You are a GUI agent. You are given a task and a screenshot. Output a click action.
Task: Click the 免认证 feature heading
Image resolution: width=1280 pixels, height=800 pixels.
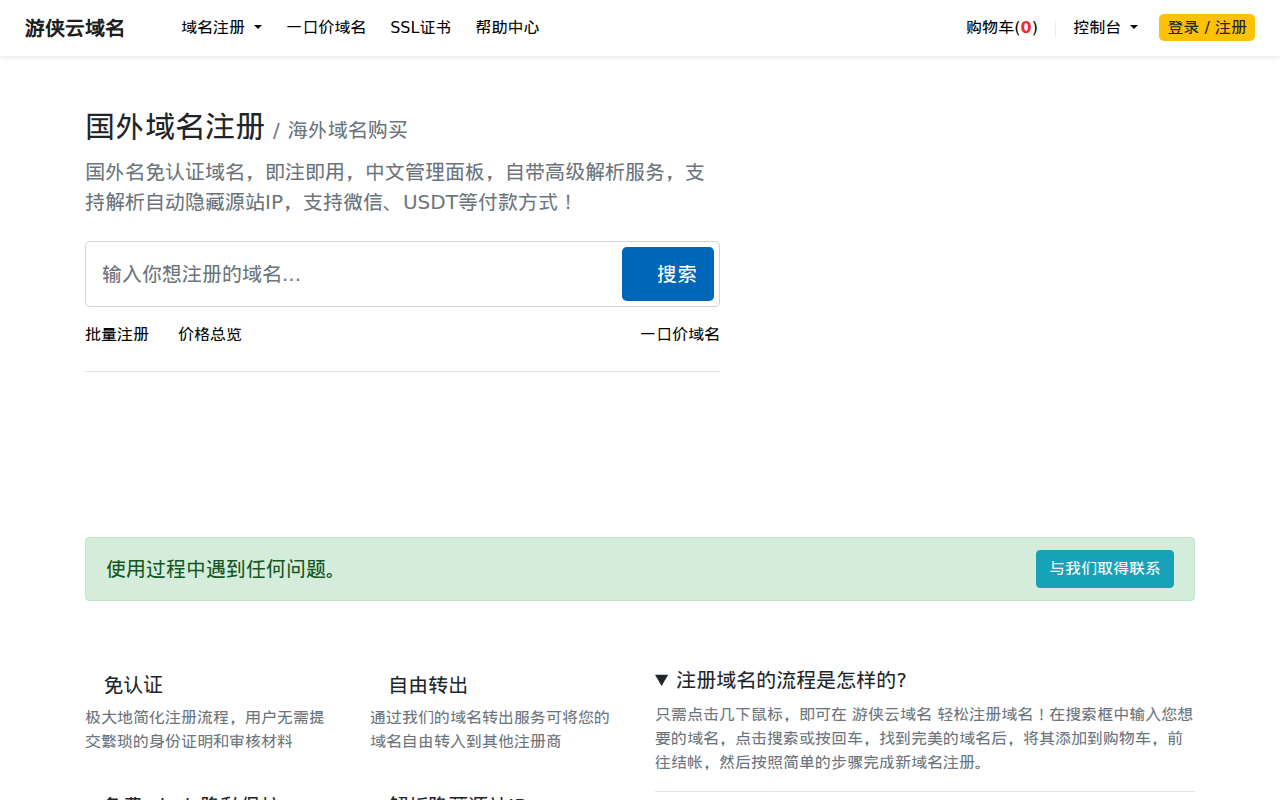pyautogui.click(x=134, y=685)
